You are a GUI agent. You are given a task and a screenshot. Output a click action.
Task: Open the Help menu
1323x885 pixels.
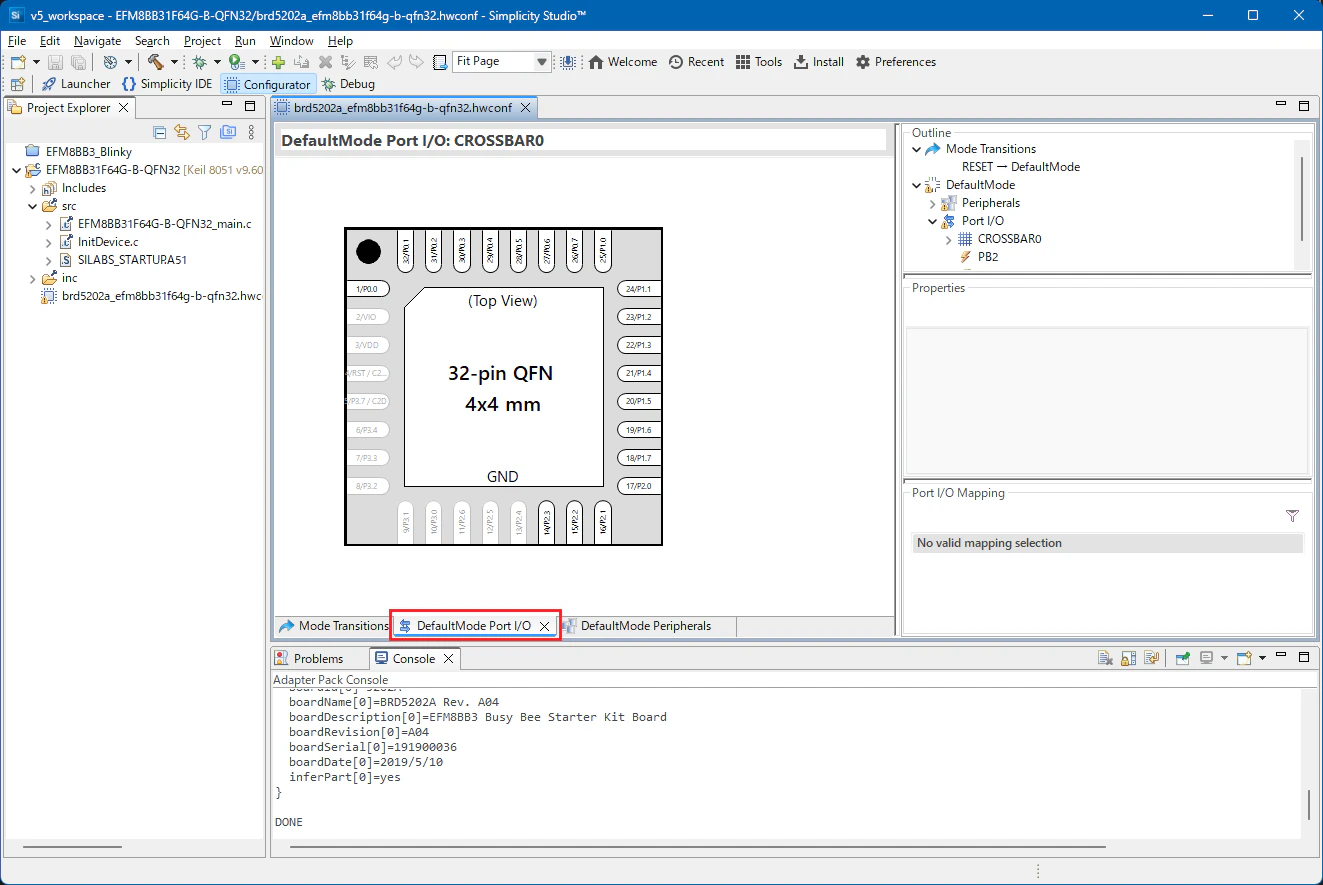pyautogui.click(x=340, y=41)
